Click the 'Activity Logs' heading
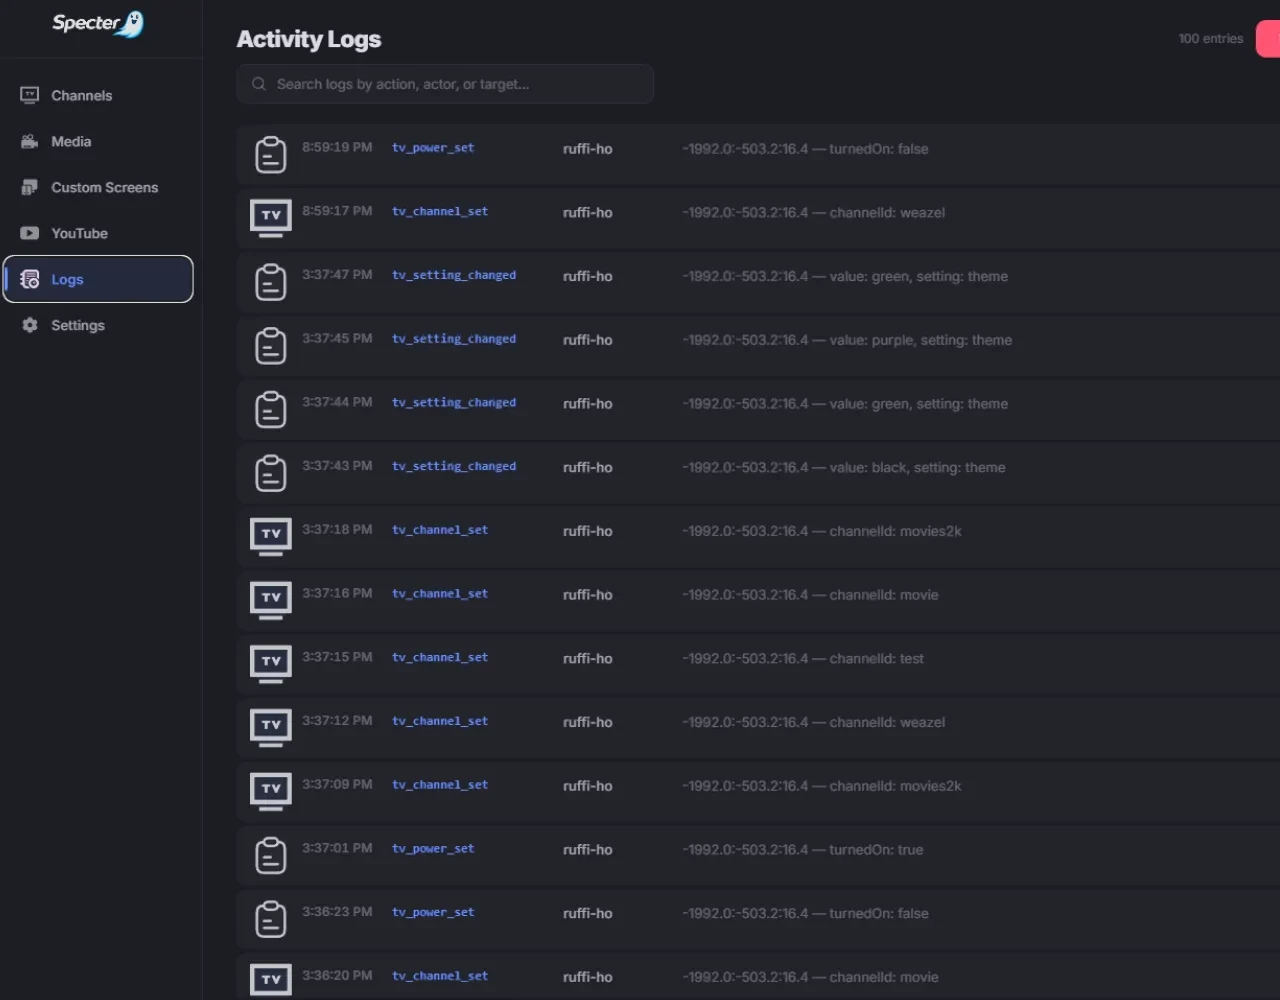This screenshot has width=1280, height=1000. 309,39
